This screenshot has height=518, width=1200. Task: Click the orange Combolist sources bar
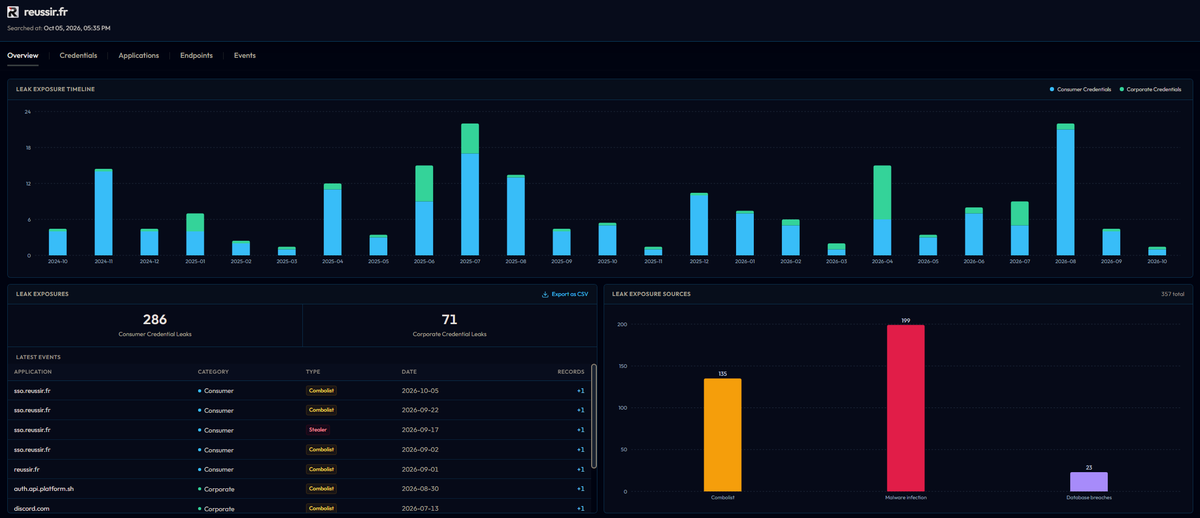(723, 435)
